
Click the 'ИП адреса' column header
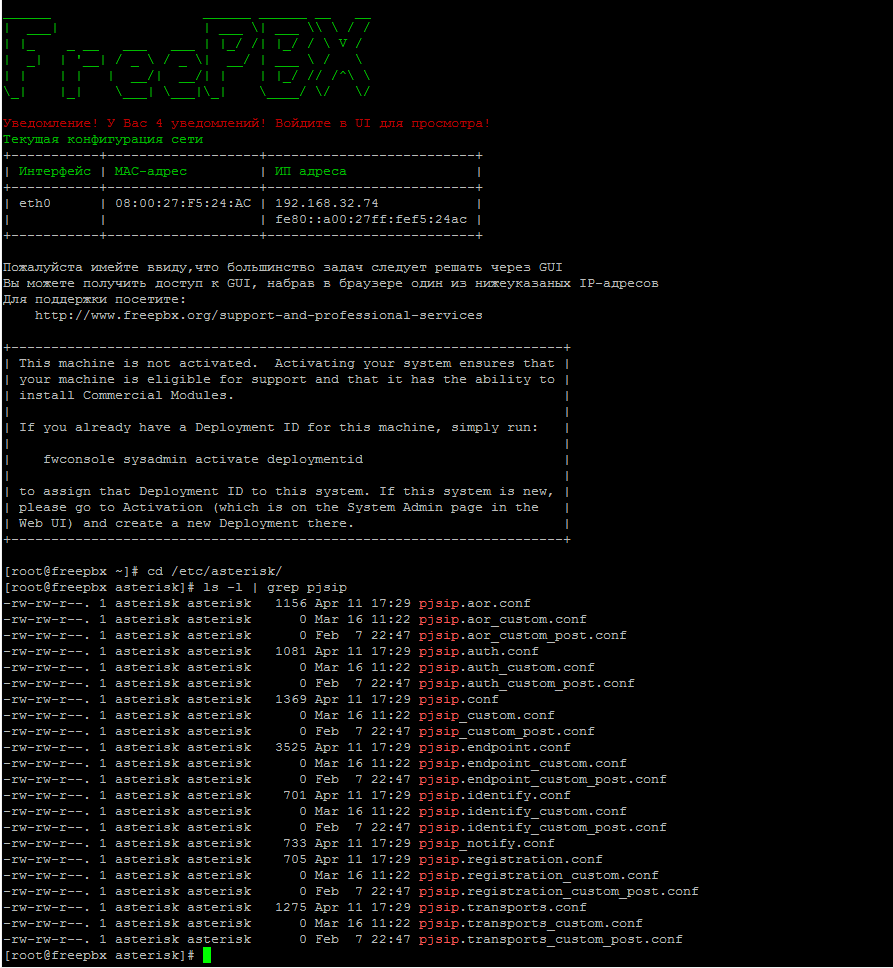click(x=310, y=172)
